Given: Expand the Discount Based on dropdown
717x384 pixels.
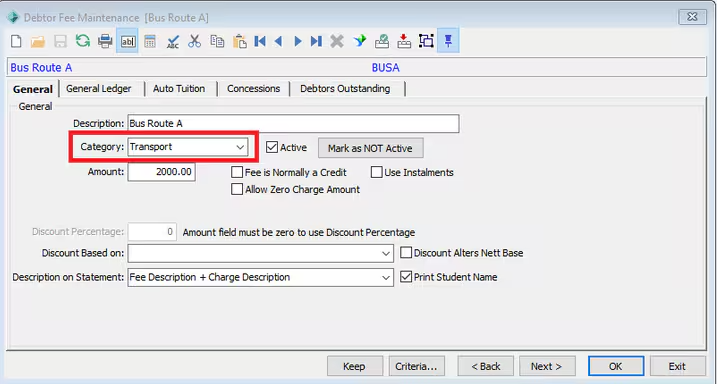Looking at the screenshot, I should 261,253.
